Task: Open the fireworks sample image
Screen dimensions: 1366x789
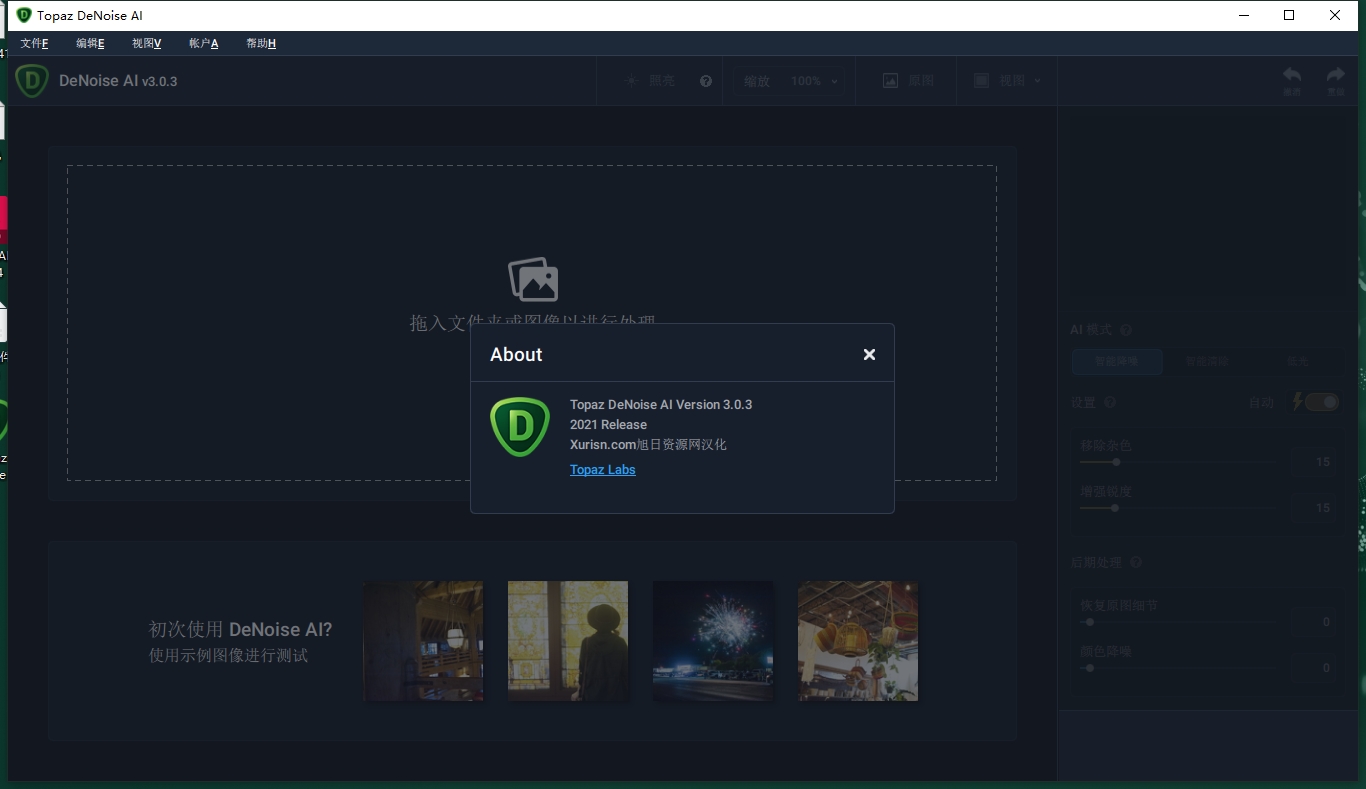Action: (713, 641)
